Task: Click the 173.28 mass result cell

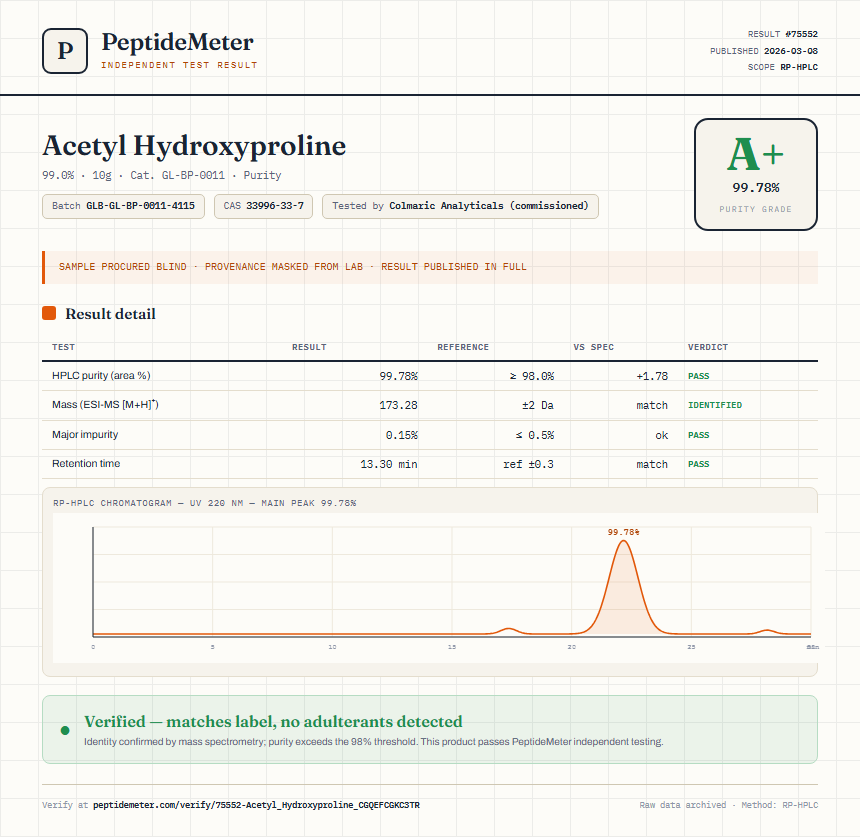Action: (398, 405)
